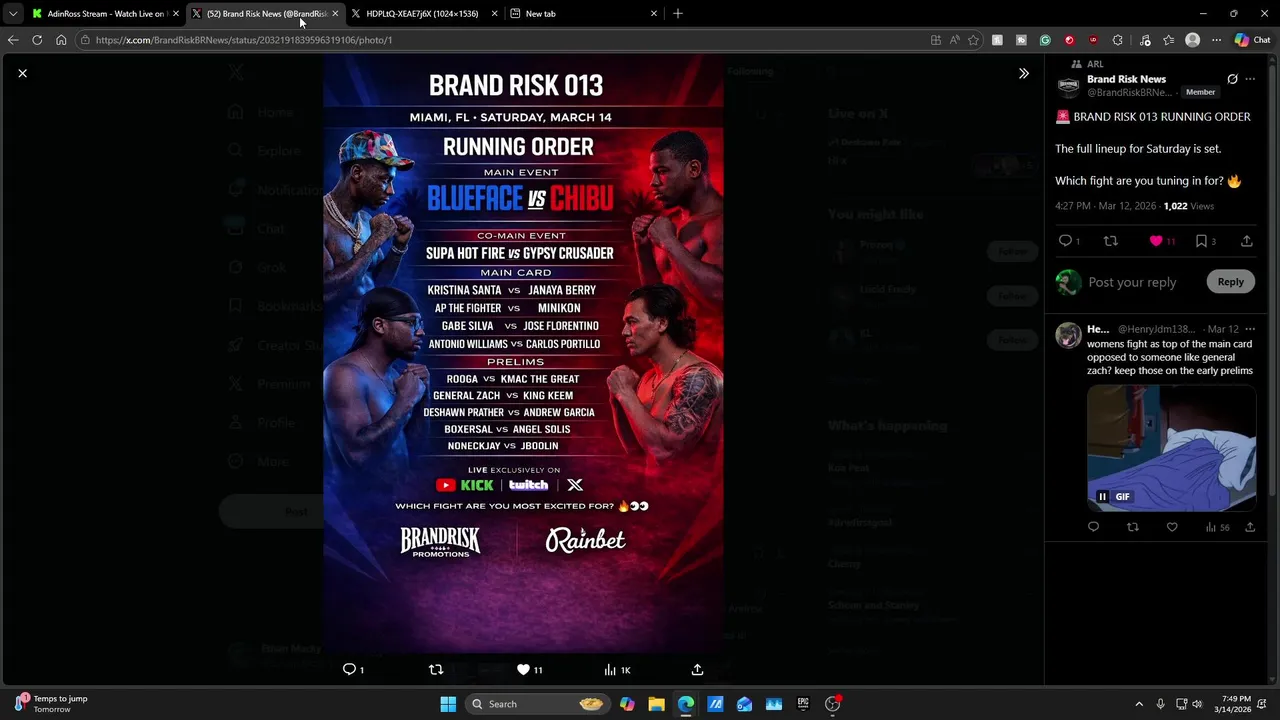Click the reply icon below the photo
This screenshot has height=720, width=1280.
coord(349,669)
